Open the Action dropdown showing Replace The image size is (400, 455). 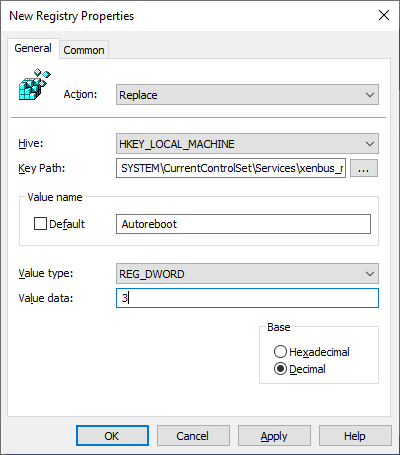[x=247, y=95]
